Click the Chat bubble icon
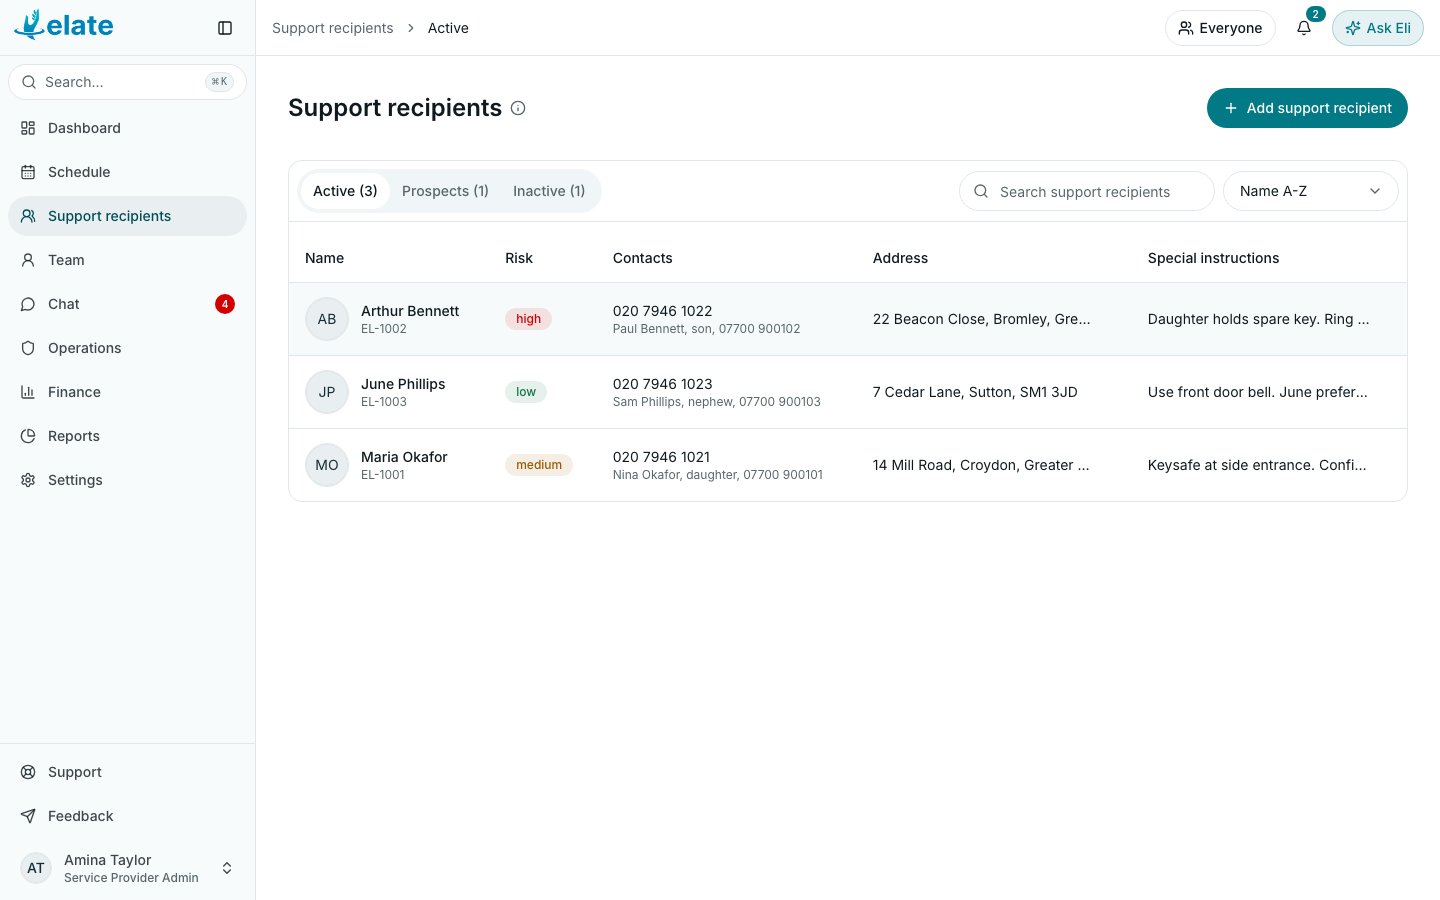This screenshot has width=1440, height=900. pyautogui.click(x=28, y=304)
